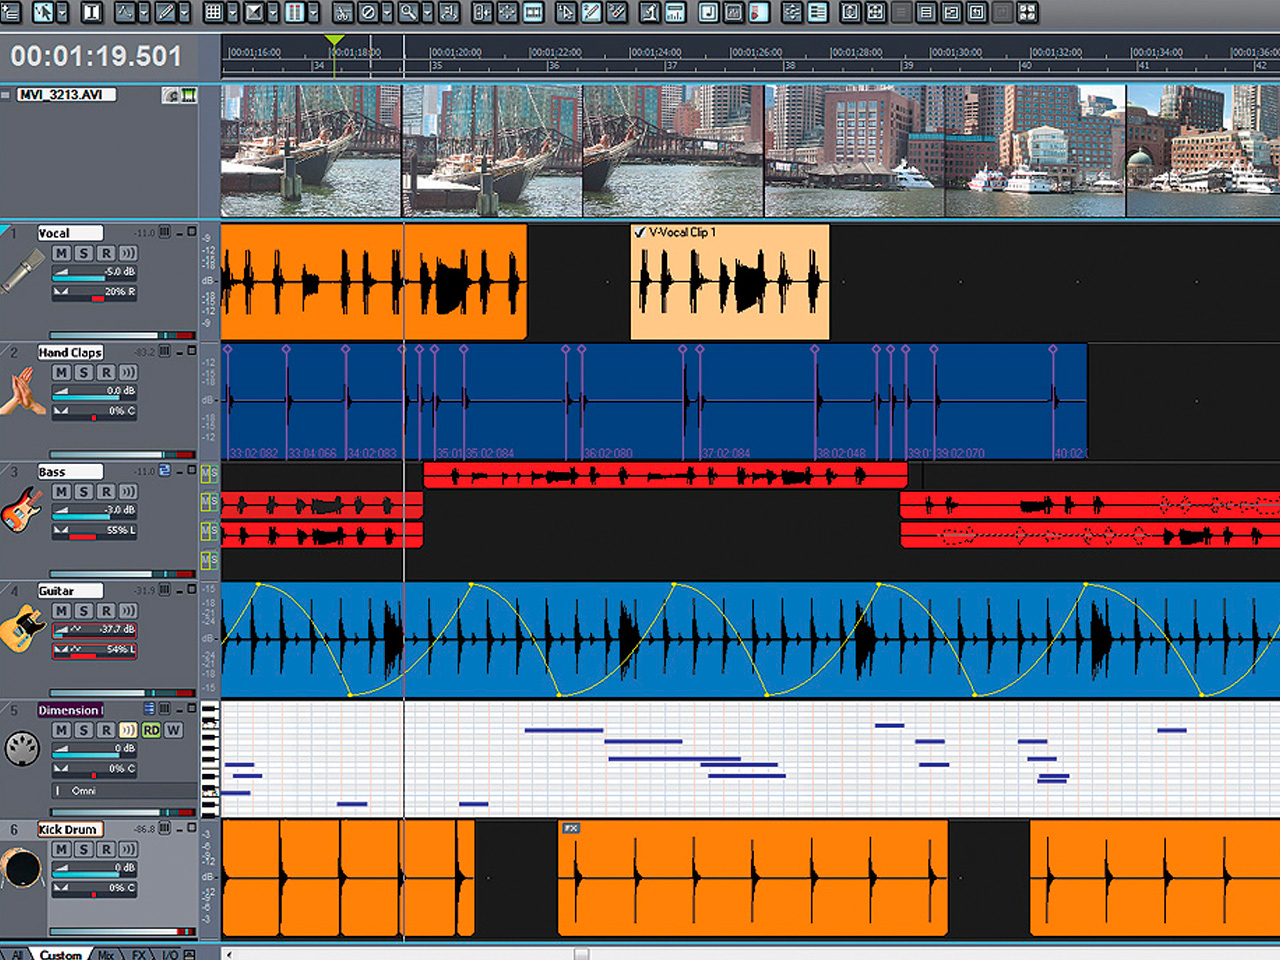Select the Draw pencil tool

tap(166, 13)
